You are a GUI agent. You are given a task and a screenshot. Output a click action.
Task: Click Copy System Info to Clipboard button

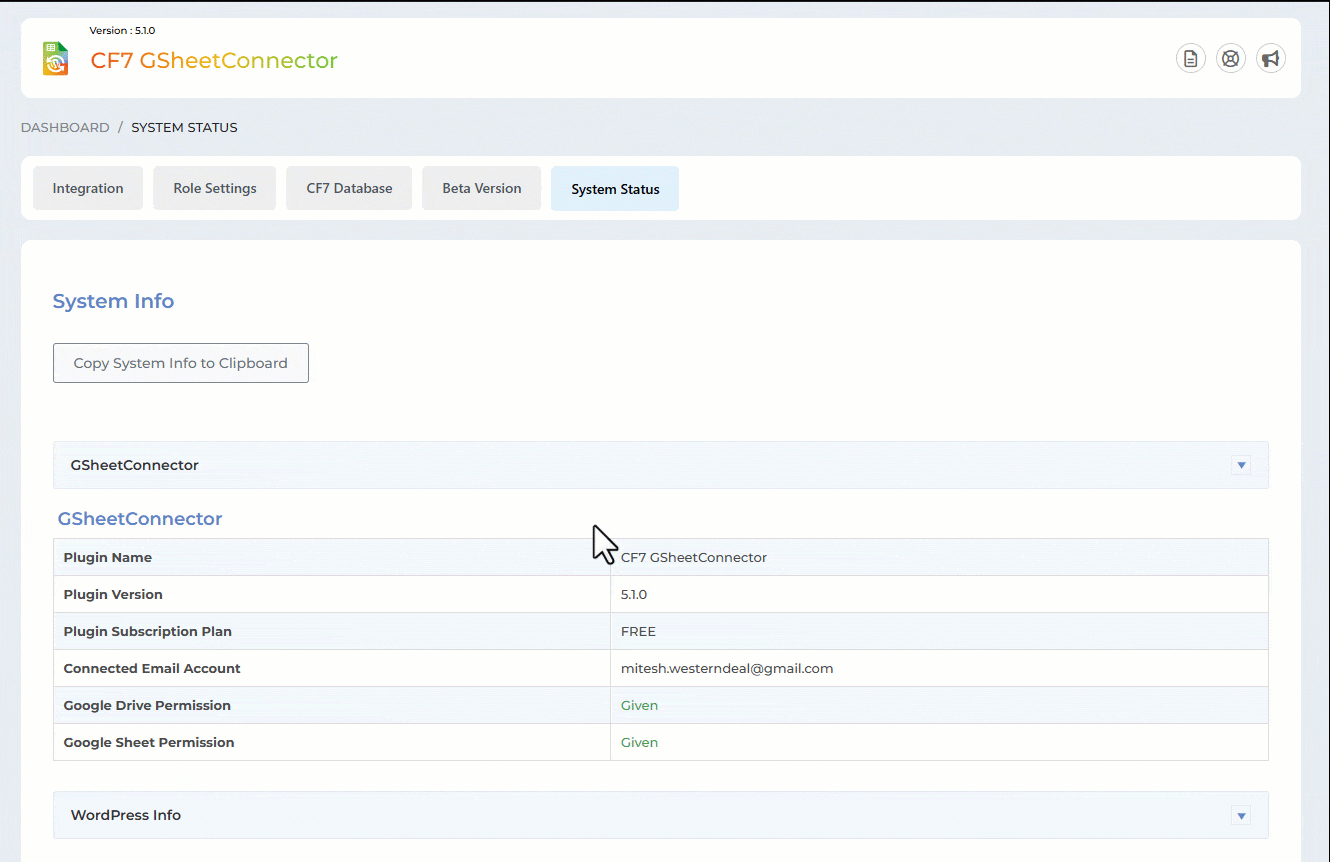(181, 363)
